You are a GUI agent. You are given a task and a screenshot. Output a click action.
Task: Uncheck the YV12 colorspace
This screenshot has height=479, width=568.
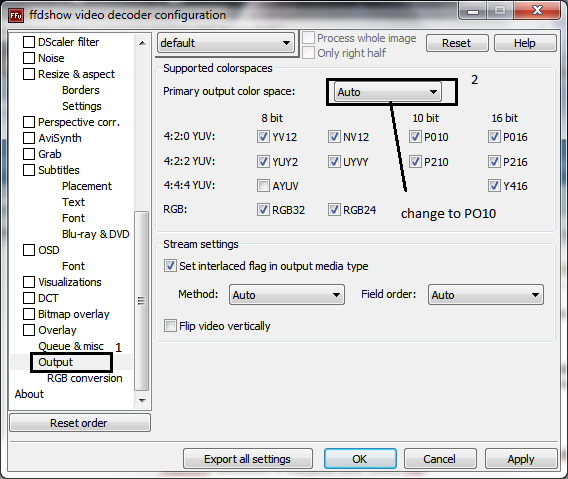263,137
